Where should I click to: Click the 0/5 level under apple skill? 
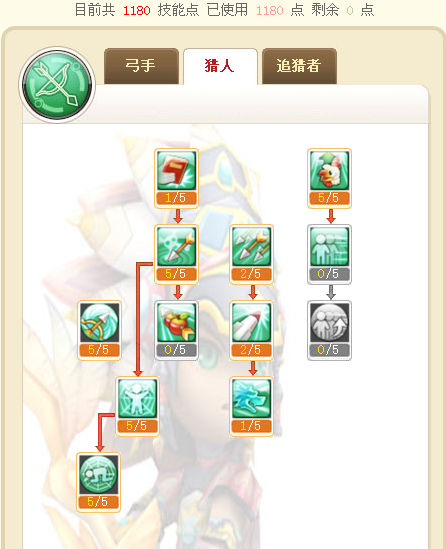click(x=176, y=350)
